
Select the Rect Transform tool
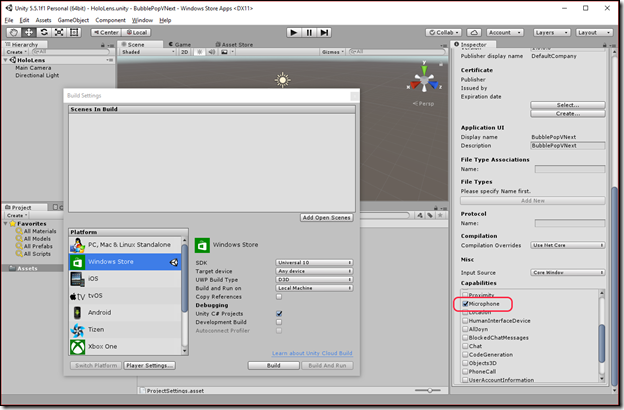click(74, 33)
